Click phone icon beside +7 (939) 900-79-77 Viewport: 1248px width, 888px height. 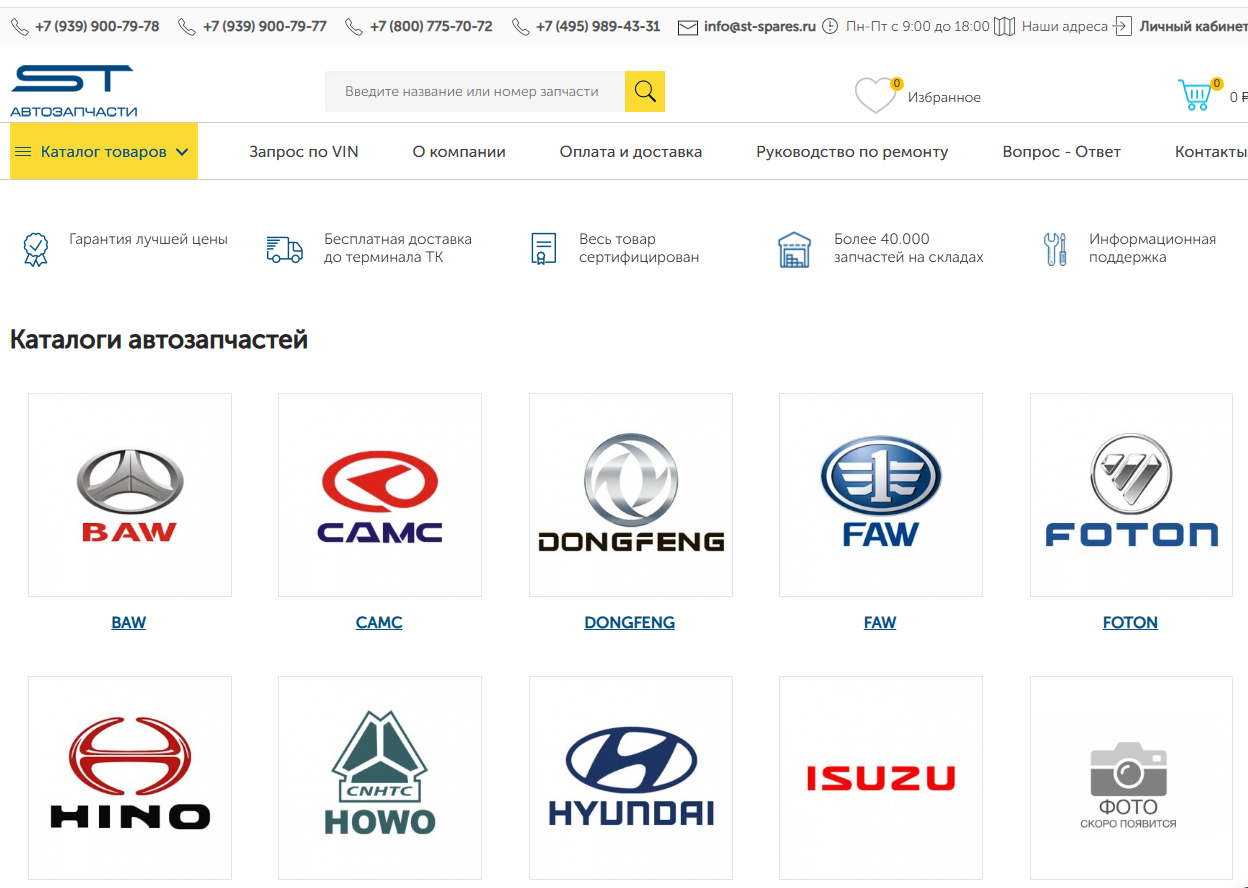(187, 27)
